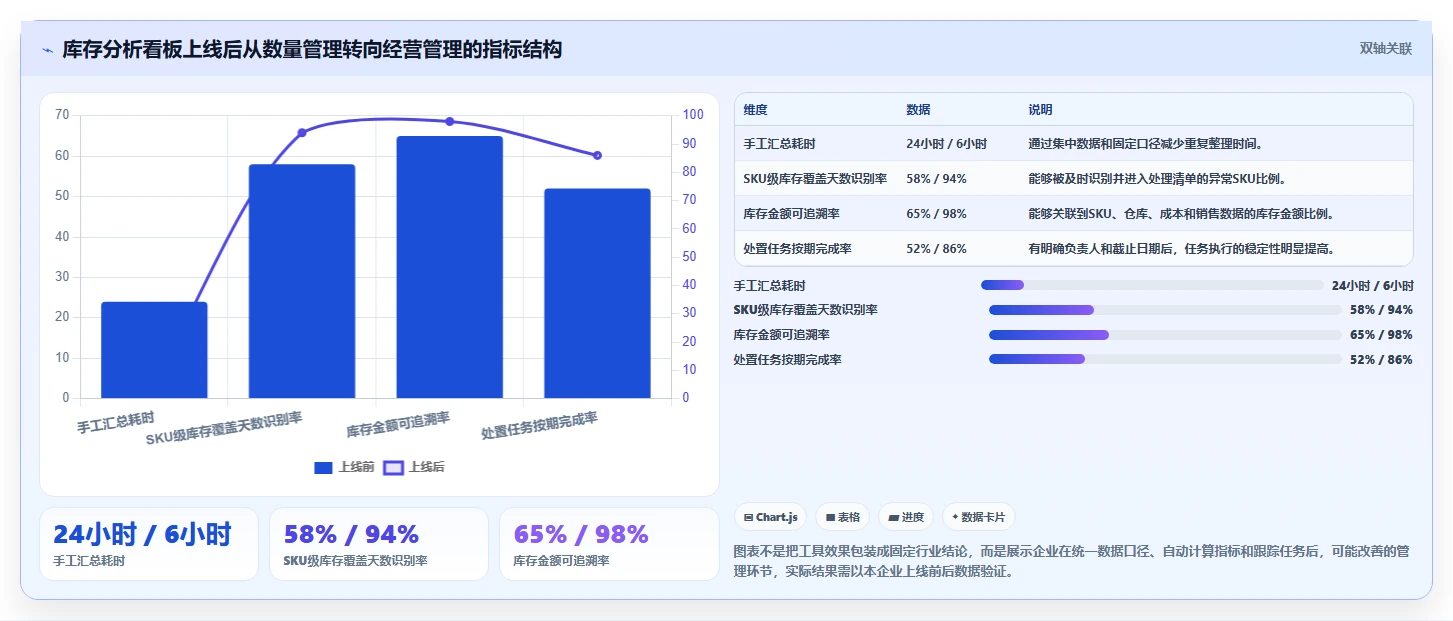Click the icon left of the dashboard title

pos(47,50)
